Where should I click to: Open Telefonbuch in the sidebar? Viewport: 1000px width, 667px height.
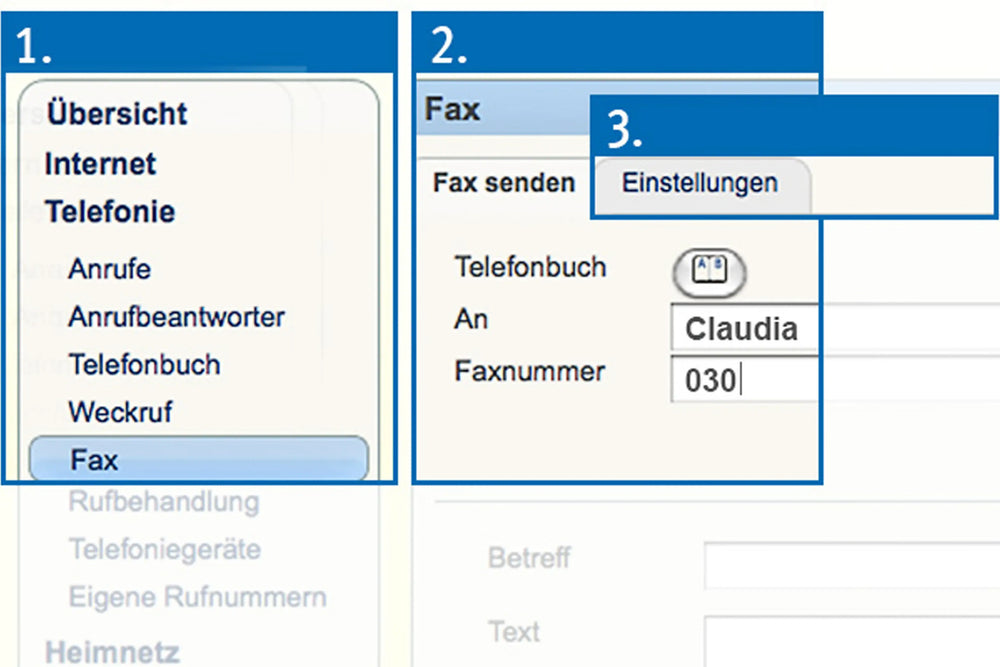(x=144, y=364)
